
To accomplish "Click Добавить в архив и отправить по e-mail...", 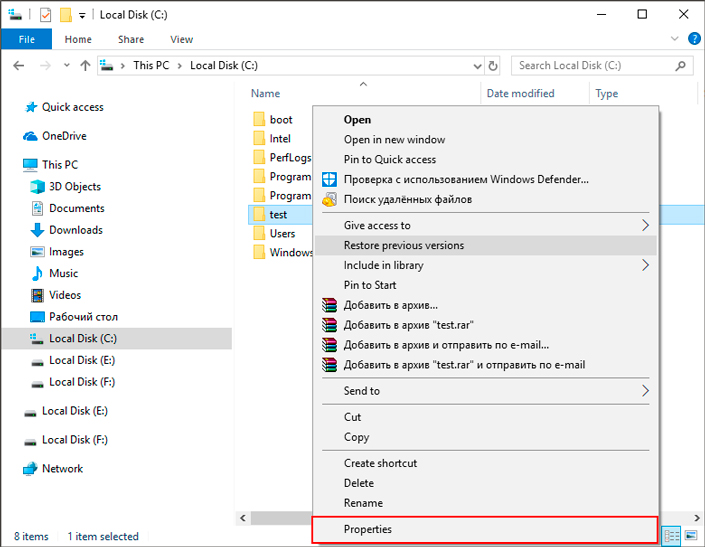I will 486,345.
